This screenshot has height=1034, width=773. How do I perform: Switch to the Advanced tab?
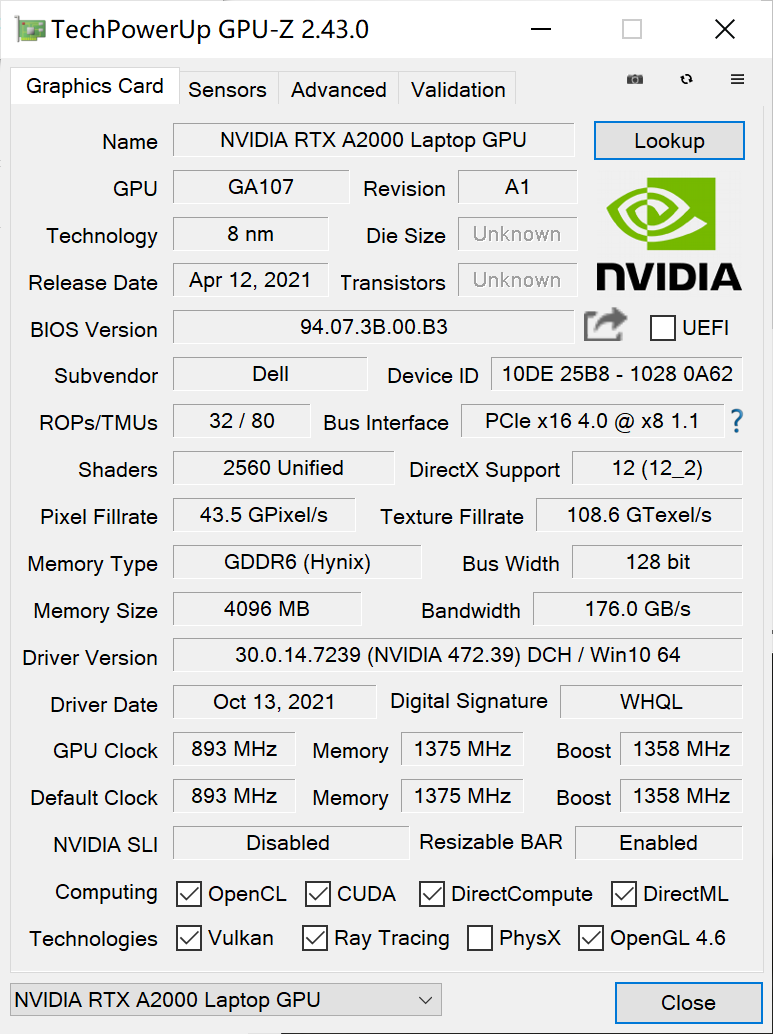coord(339,90)
